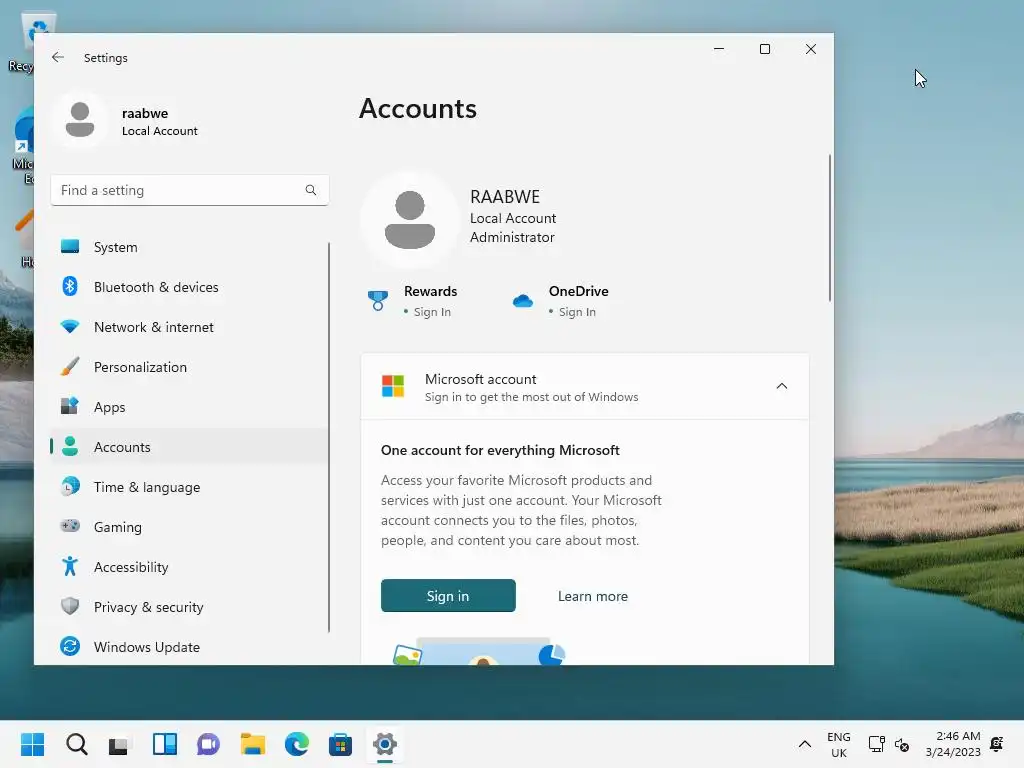Select Accessibility in the sidebar
The image size is (1024, 768).
(189, 567)
